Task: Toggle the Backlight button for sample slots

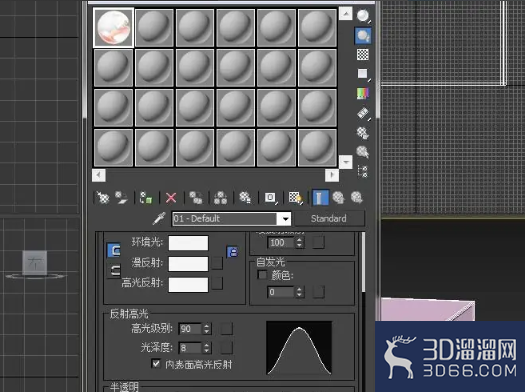Action: pos(363,35)
